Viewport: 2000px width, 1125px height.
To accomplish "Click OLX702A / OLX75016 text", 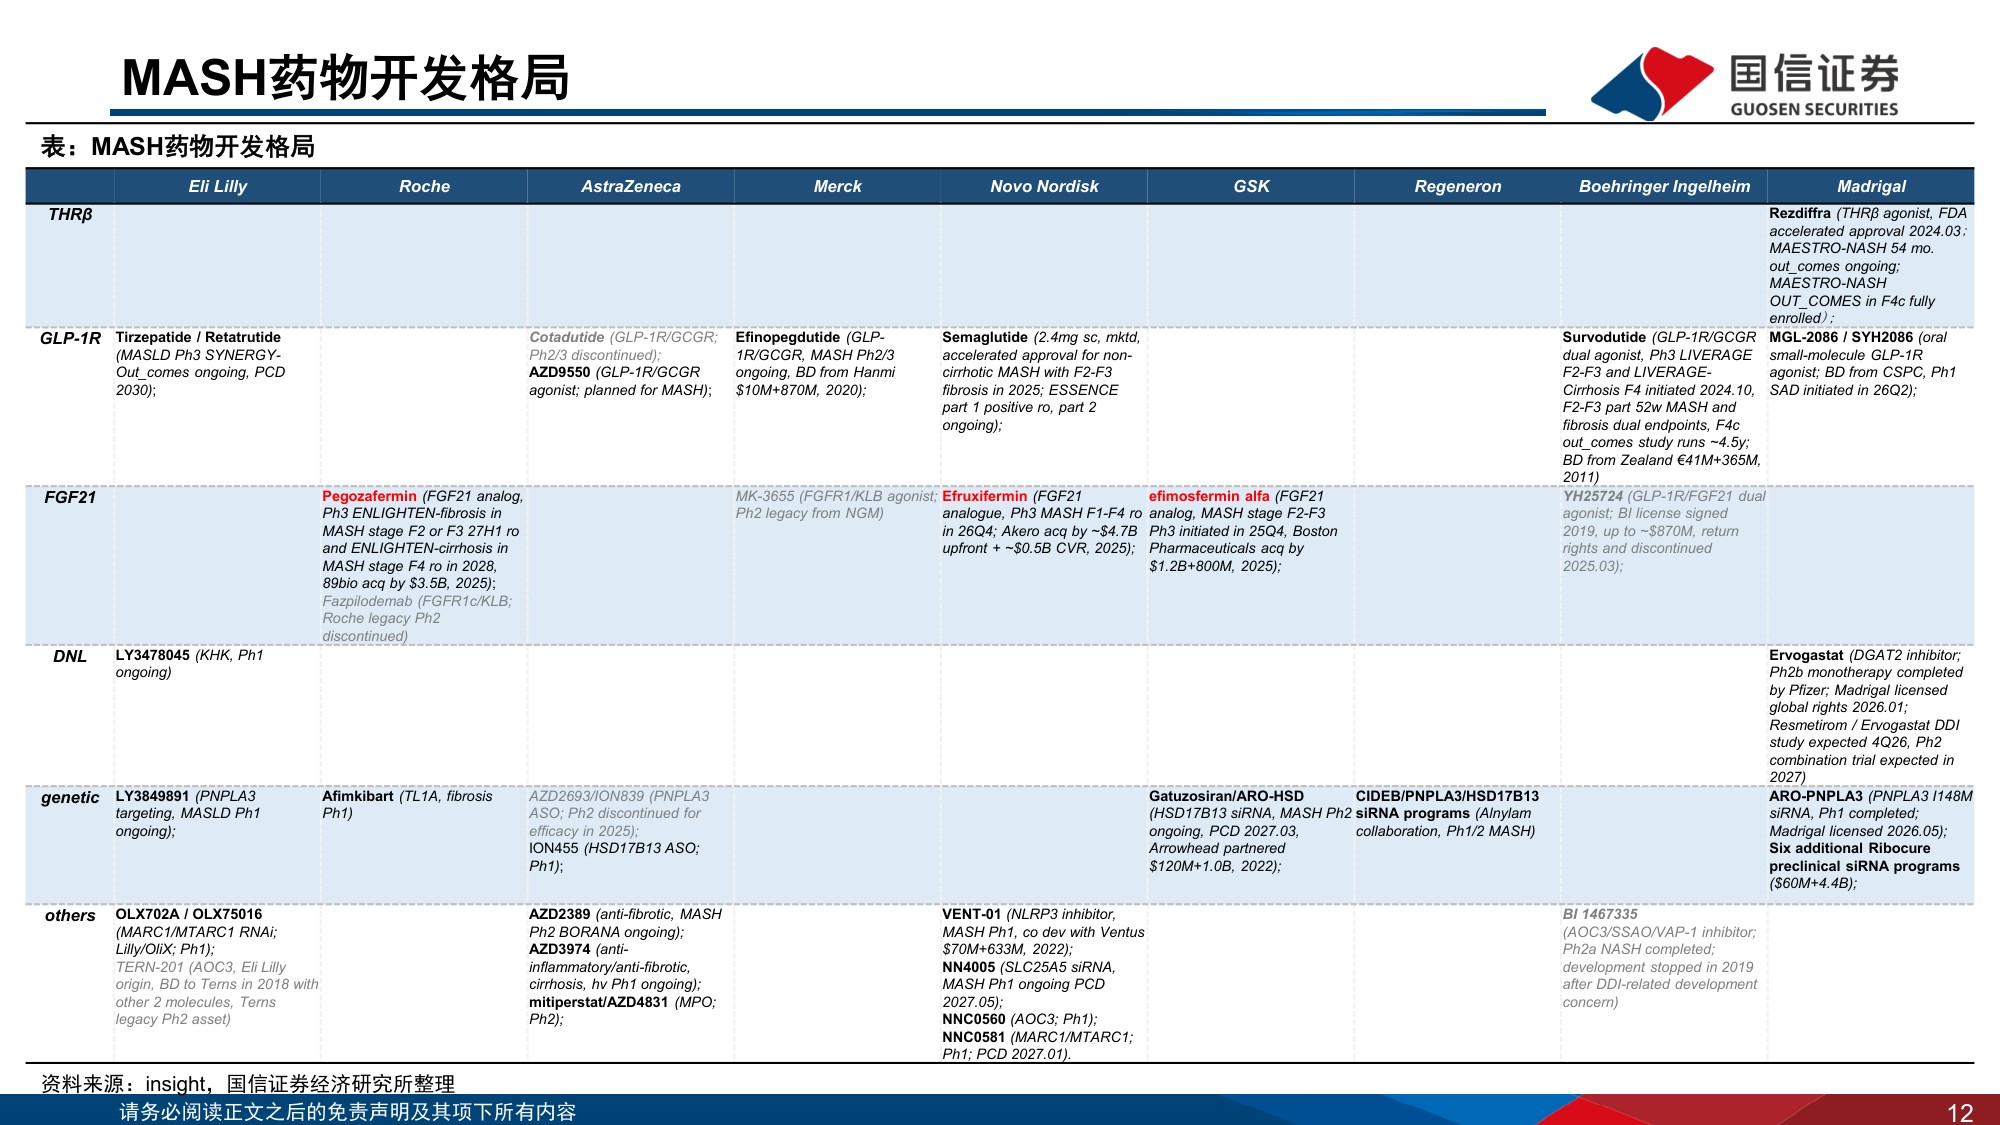I will tap(189, 914).
